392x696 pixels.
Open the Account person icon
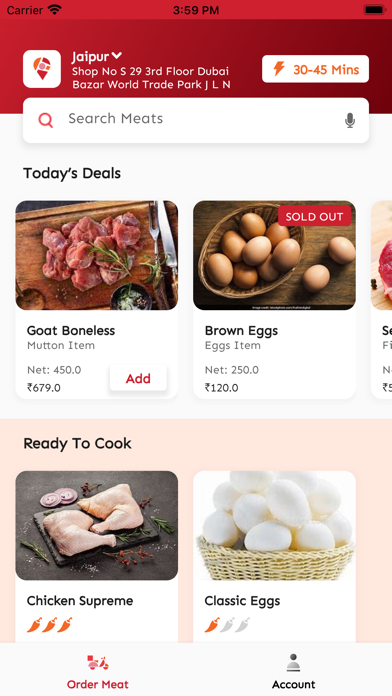(293, 663)
